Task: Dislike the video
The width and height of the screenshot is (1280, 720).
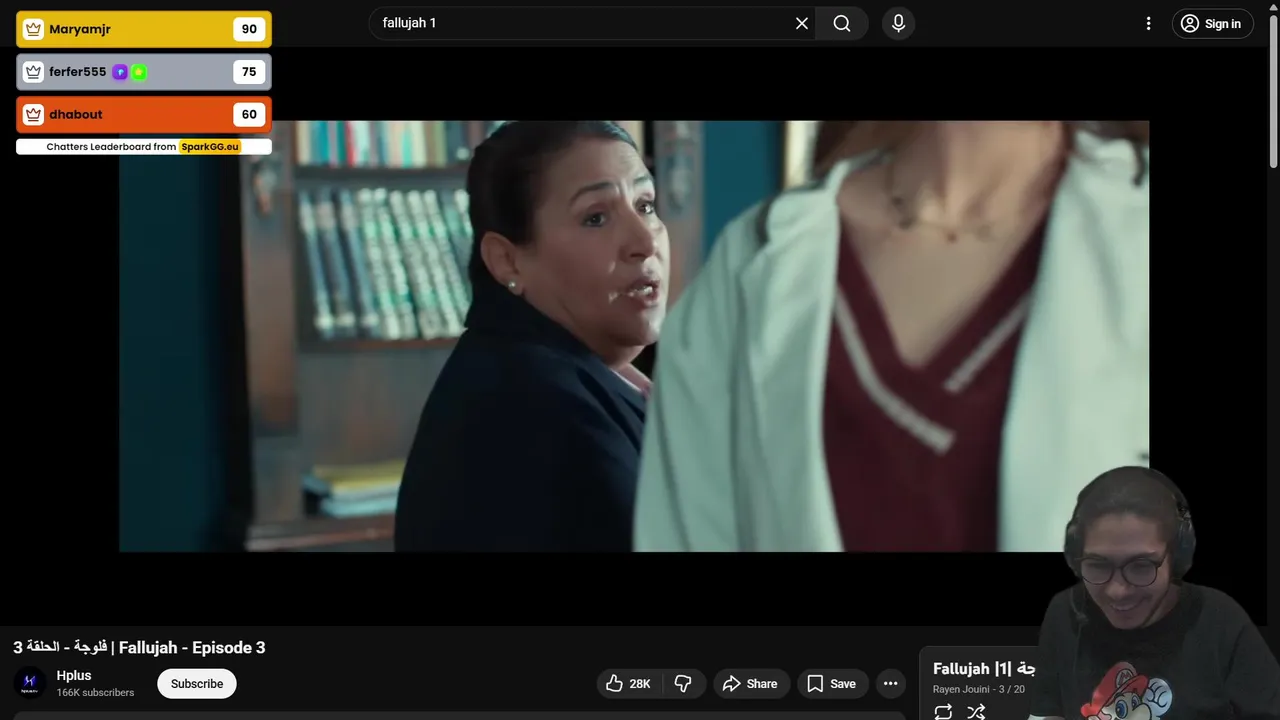Action: 684,684
